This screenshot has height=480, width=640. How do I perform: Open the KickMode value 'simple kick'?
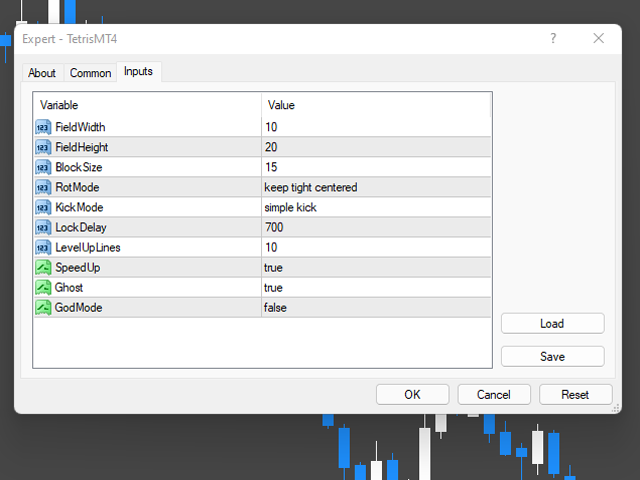pos(376,207)
